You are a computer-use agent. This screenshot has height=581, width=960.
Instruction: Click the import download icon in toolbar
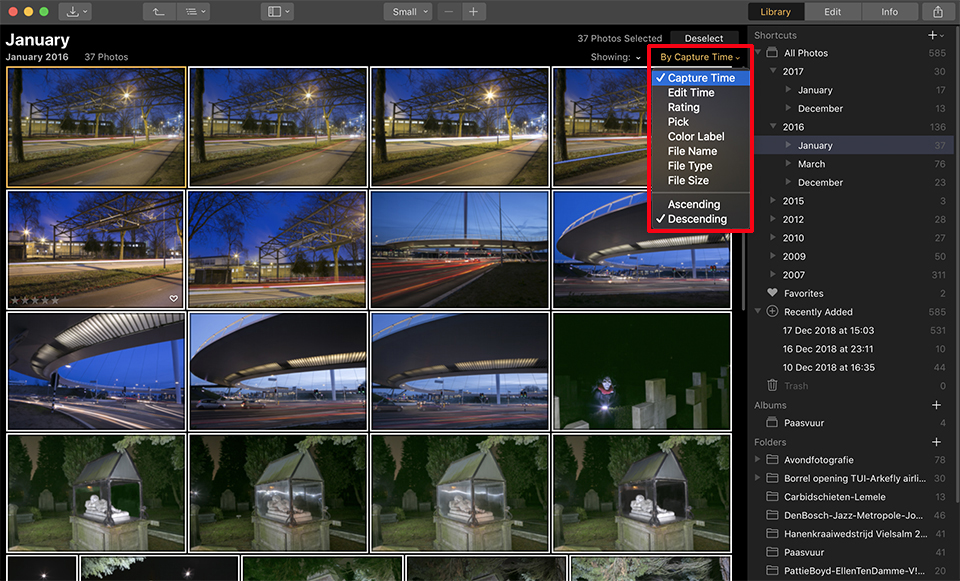(x=73, y=12)
